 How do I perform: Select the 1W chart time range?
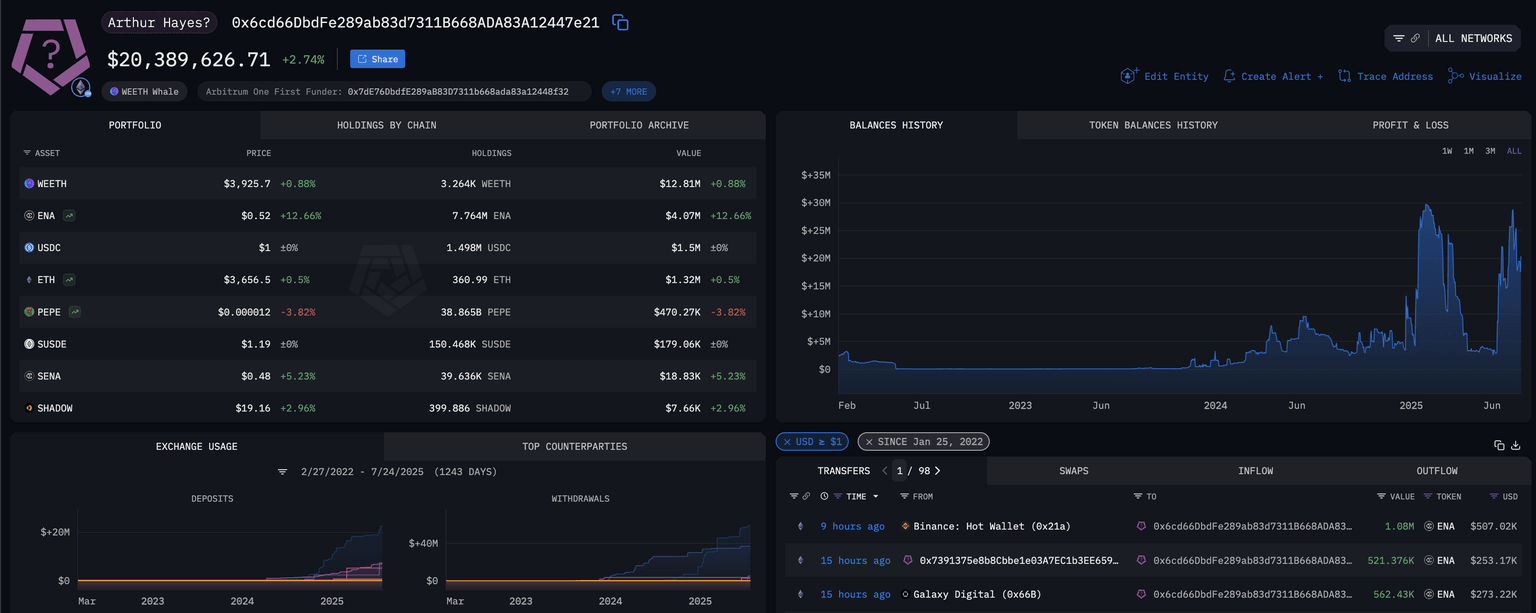pyautogui.click(x=1446, y=151)
